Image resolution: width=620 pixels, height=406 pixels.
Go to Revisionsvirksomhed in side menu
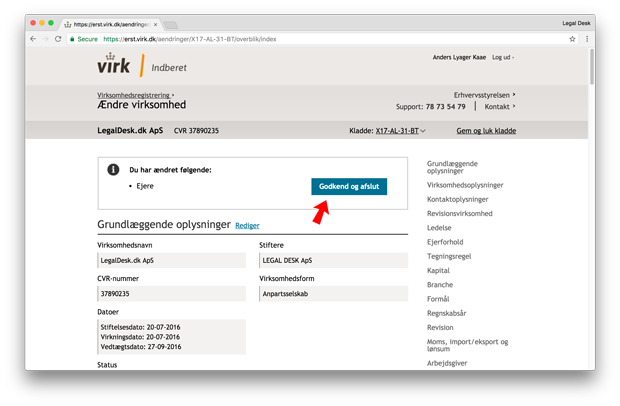(x=459, y=213)
